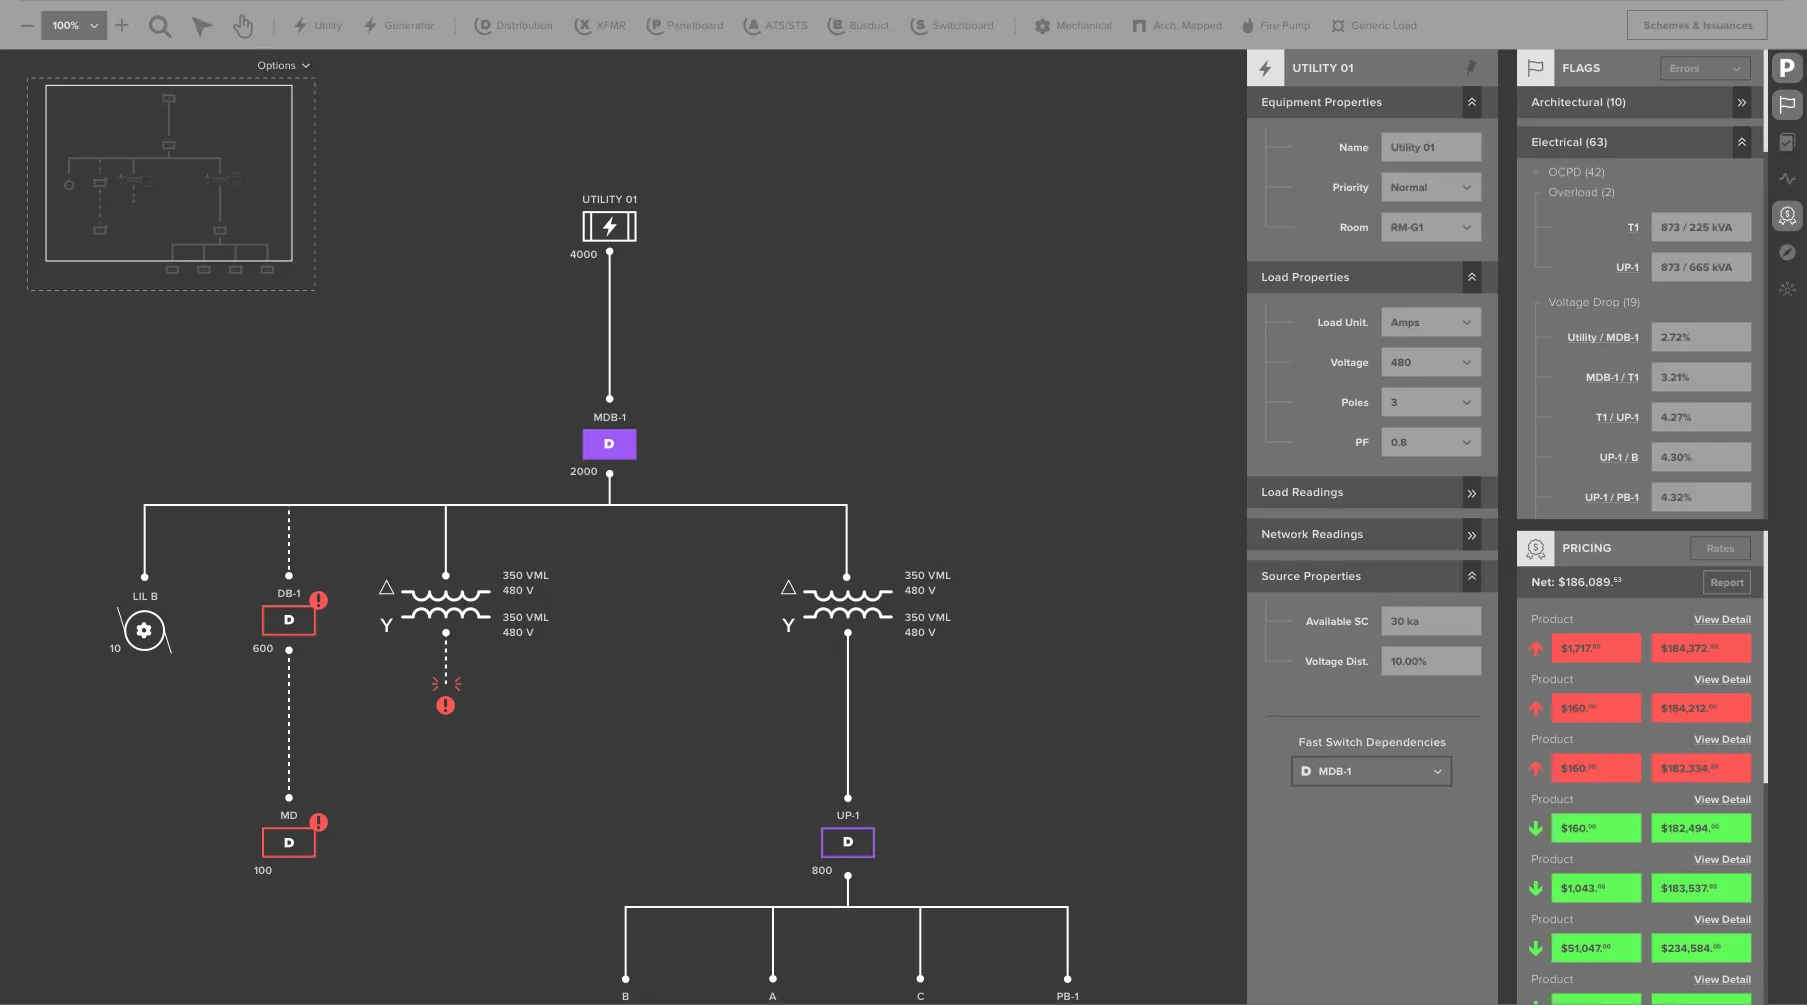Image resolution: width=1807 pixels, height=1005 pixels.
Task: Click the DB-1 error badge
Action: tap(318, 600)
